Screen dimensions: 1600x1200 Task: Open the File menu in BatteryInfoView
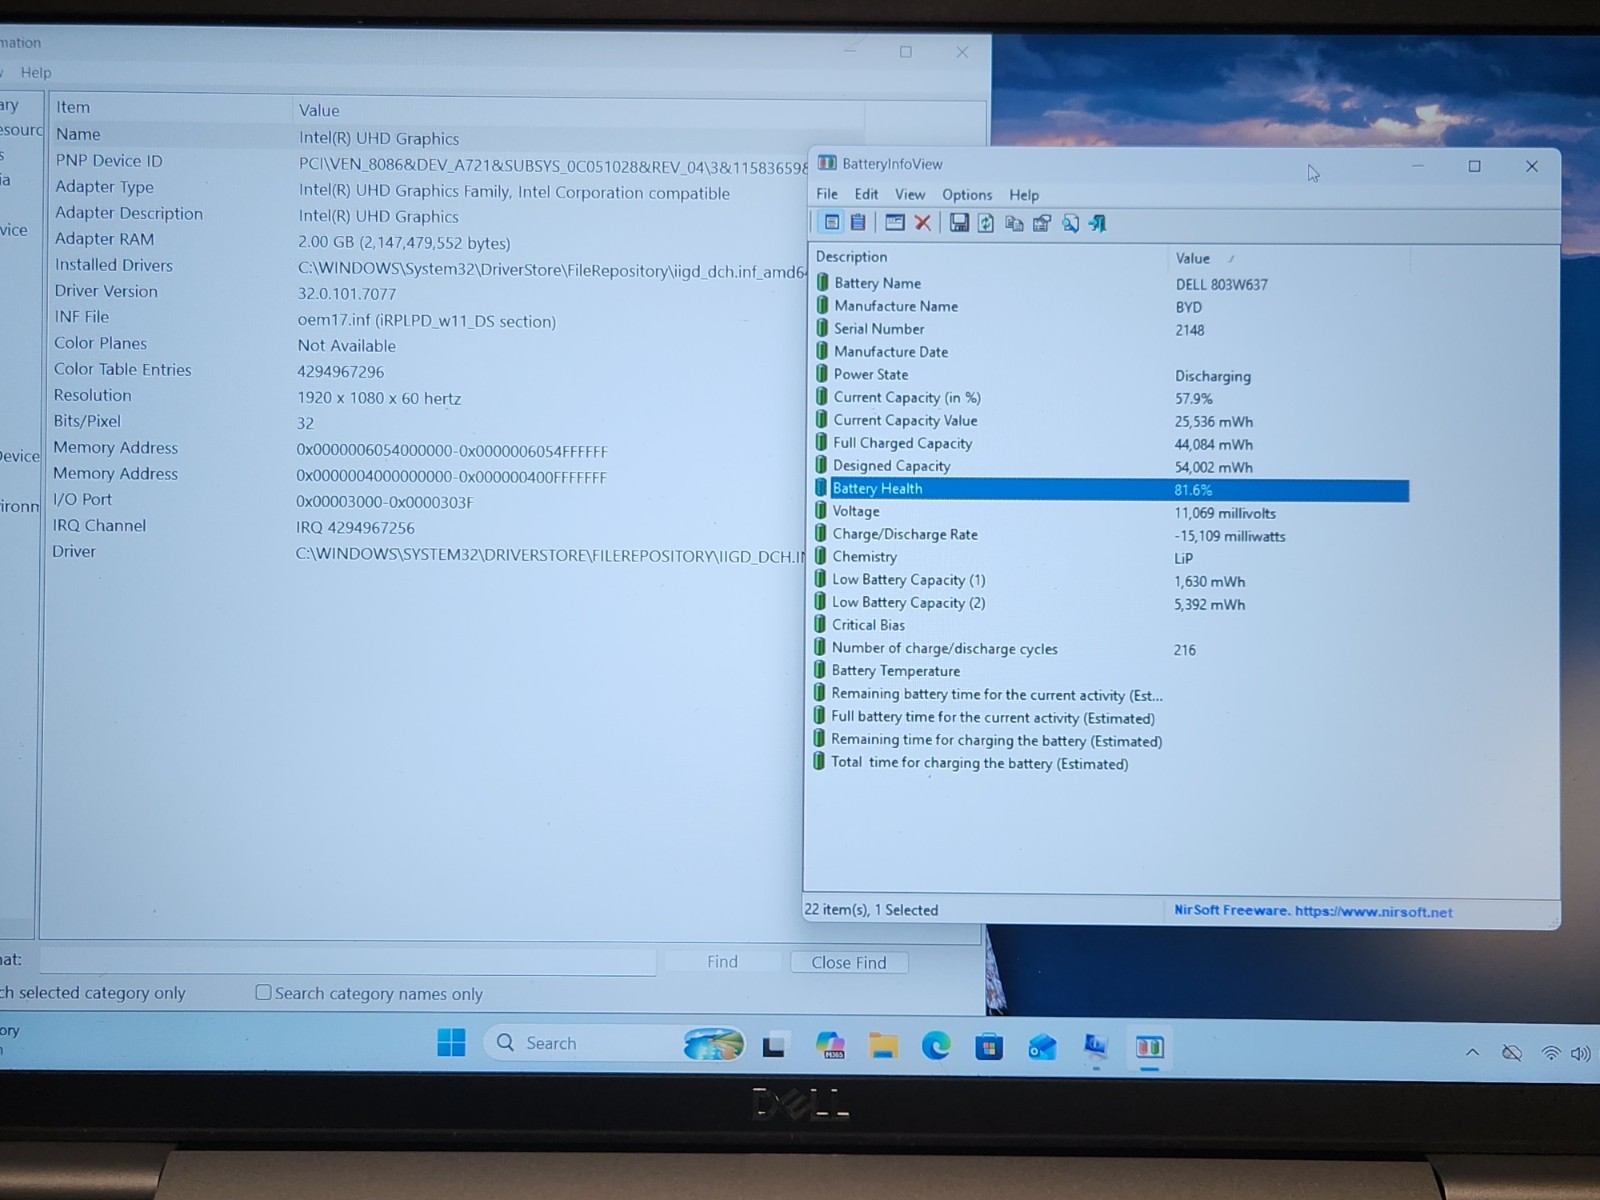[827, 194]
